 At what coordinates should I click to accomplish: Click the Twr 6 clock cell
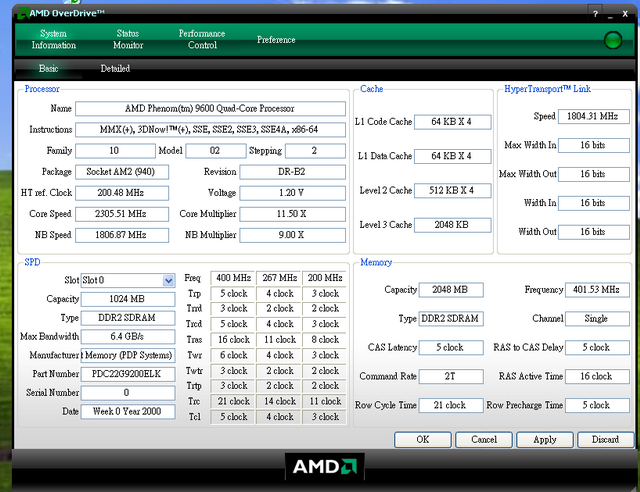click(233, 355)
